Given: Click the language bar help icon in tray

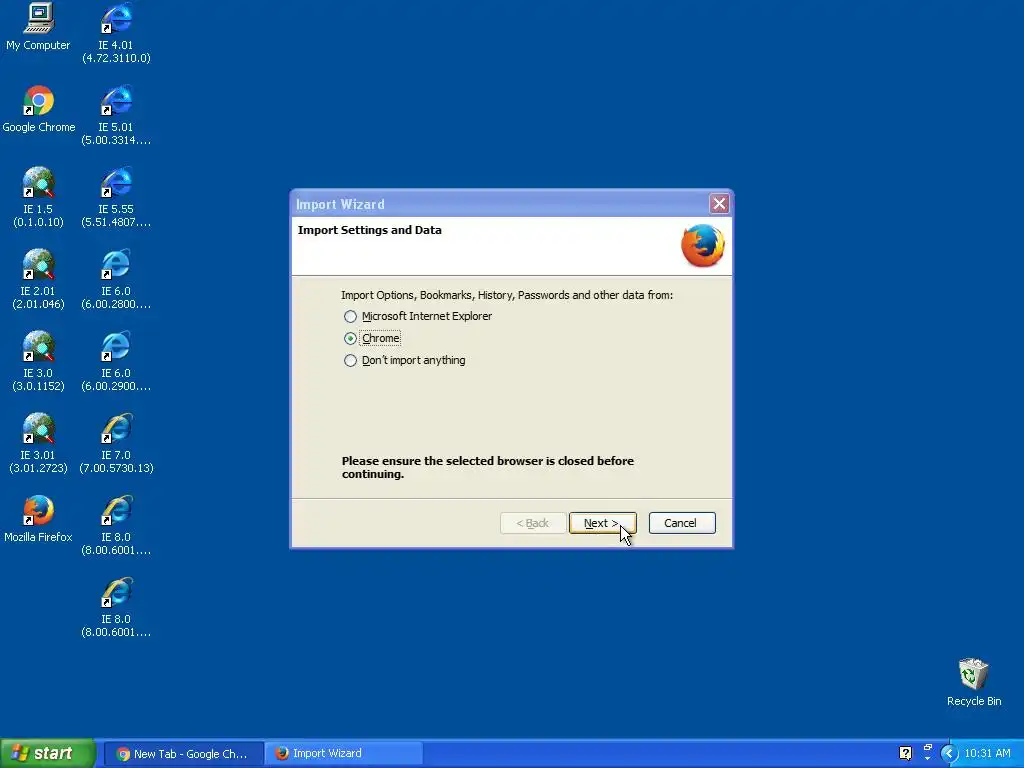Looking at the screenshot, I should pyautogui.click(x=905, y=753).
